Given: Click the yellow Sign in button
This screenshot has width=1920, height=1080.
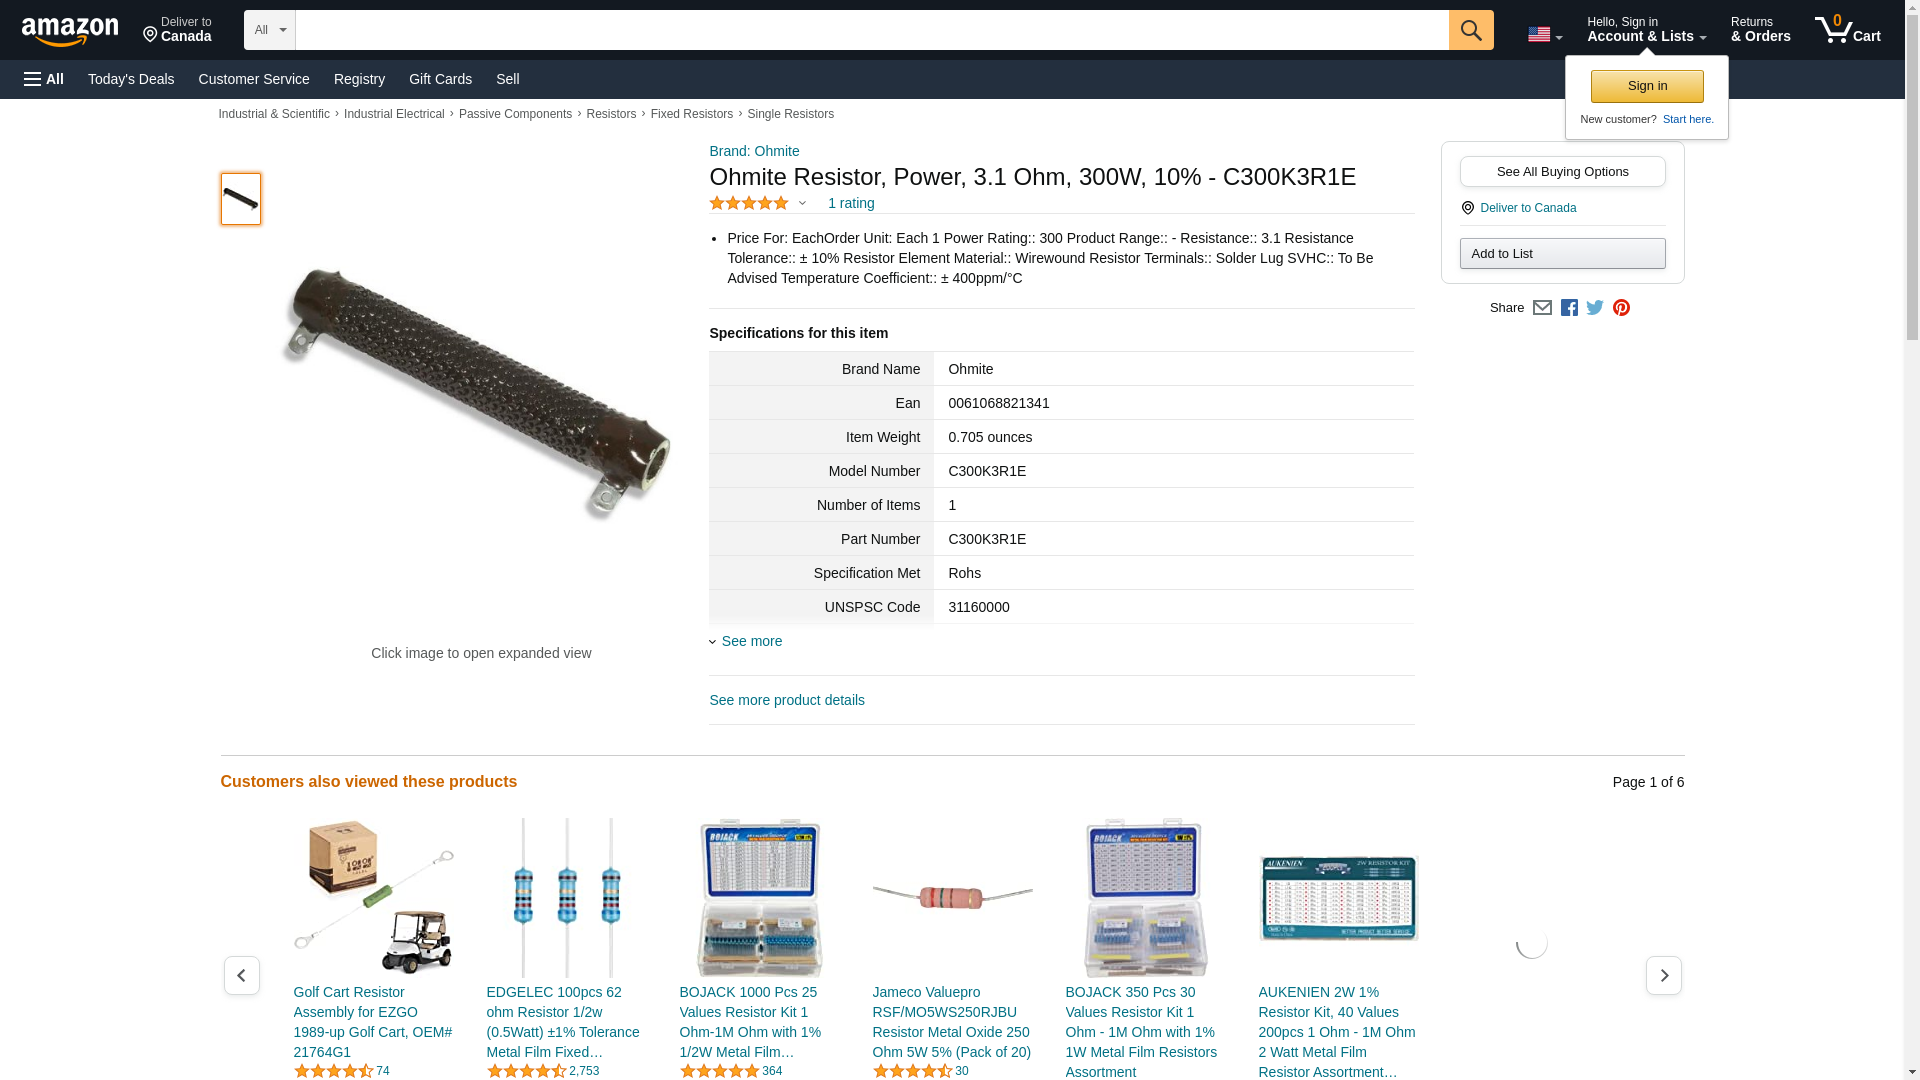Looking at the screenshot, I should point(1647,86).
